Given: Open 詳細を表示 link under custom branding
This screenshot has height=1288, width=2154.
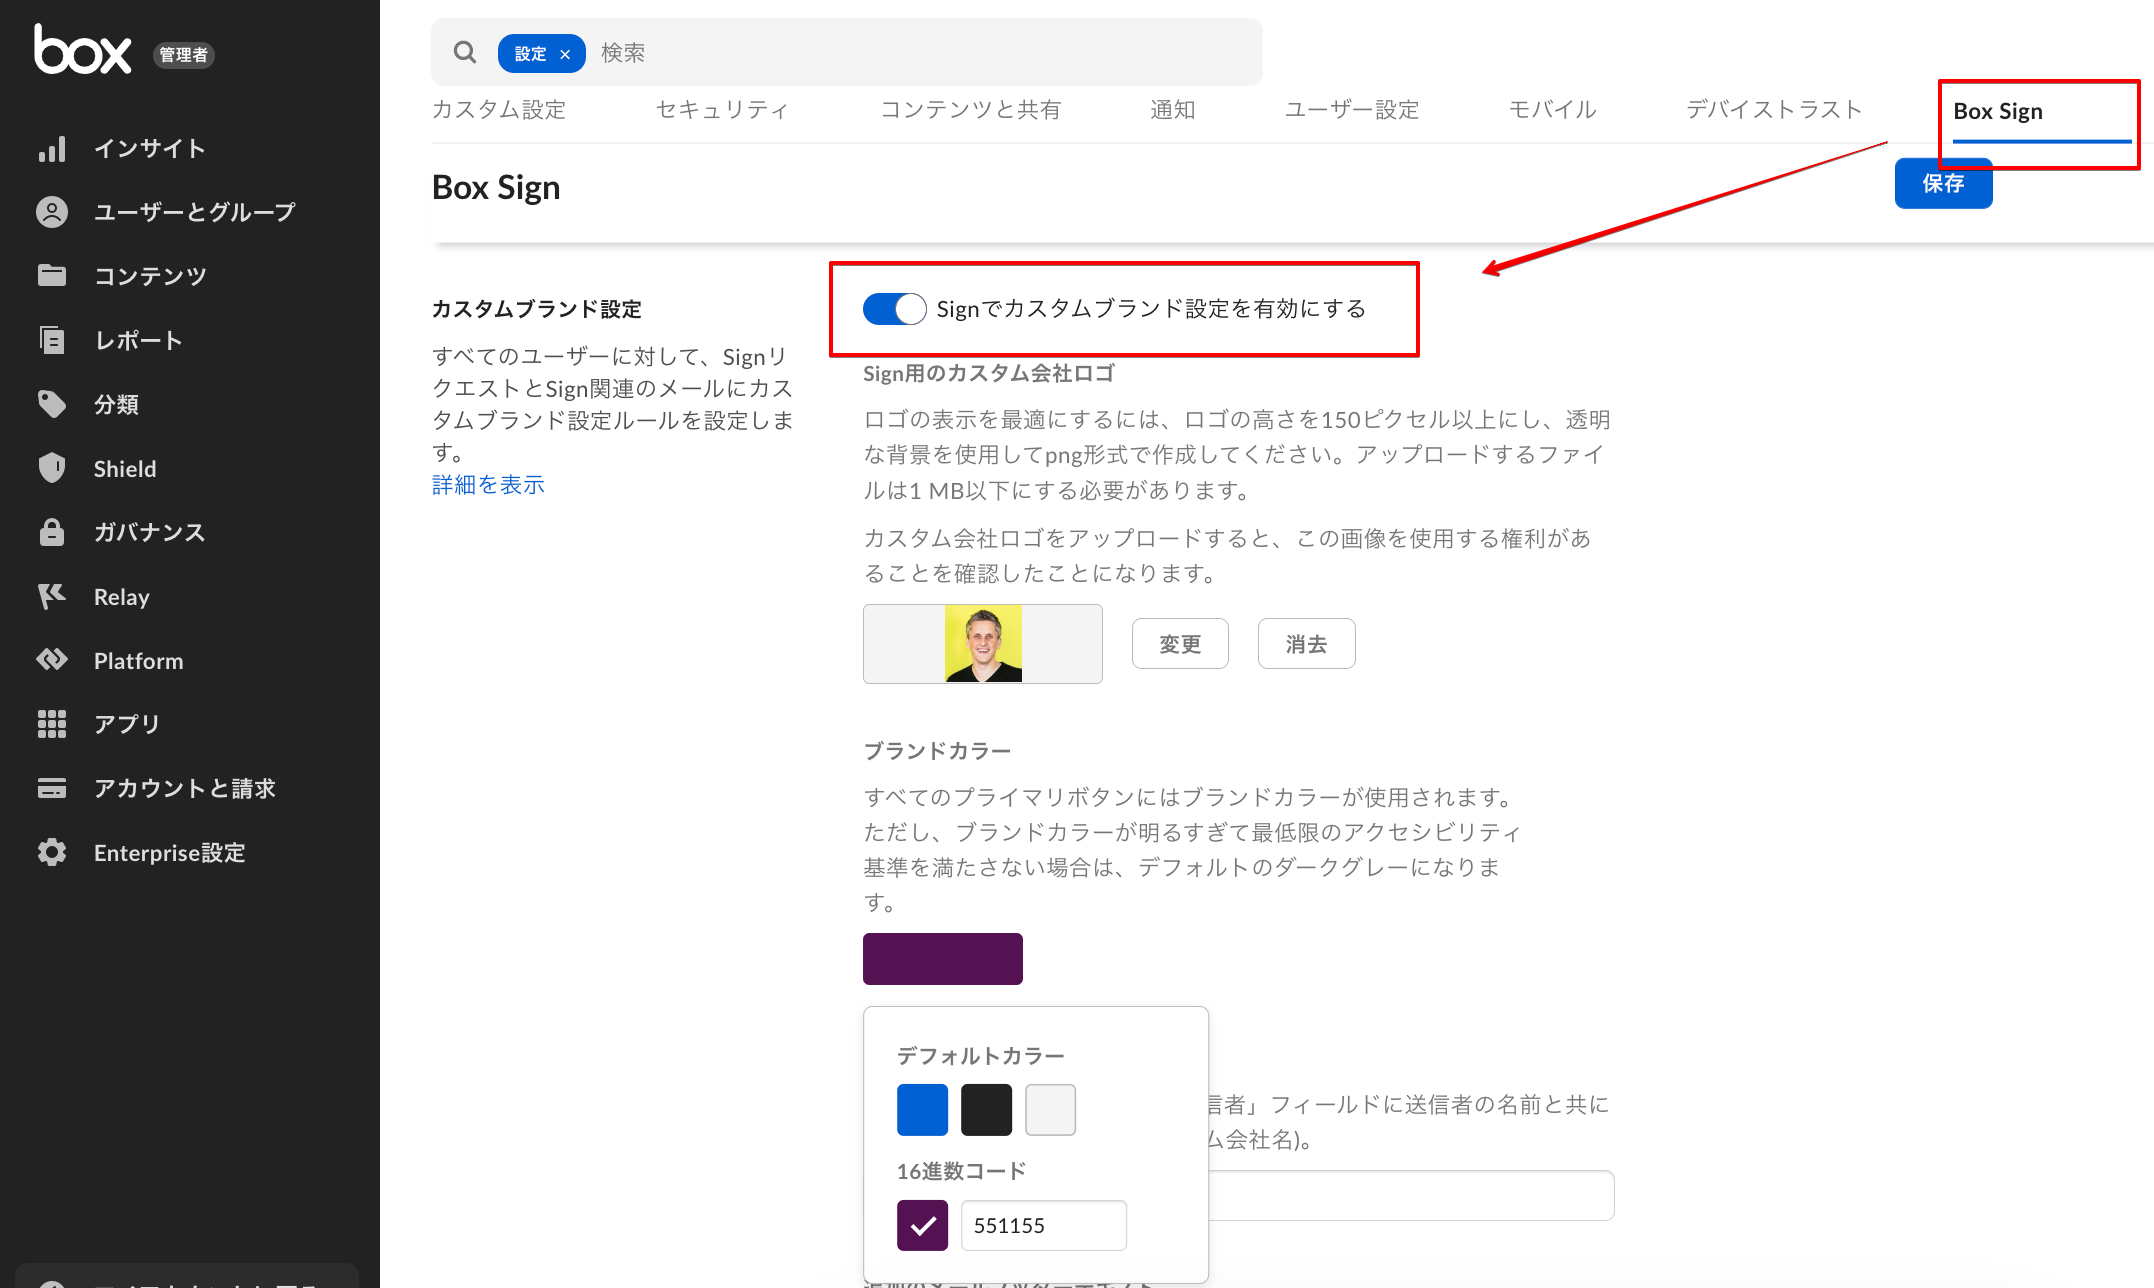Looking at the screenshot, I should [x=487, y=484].
